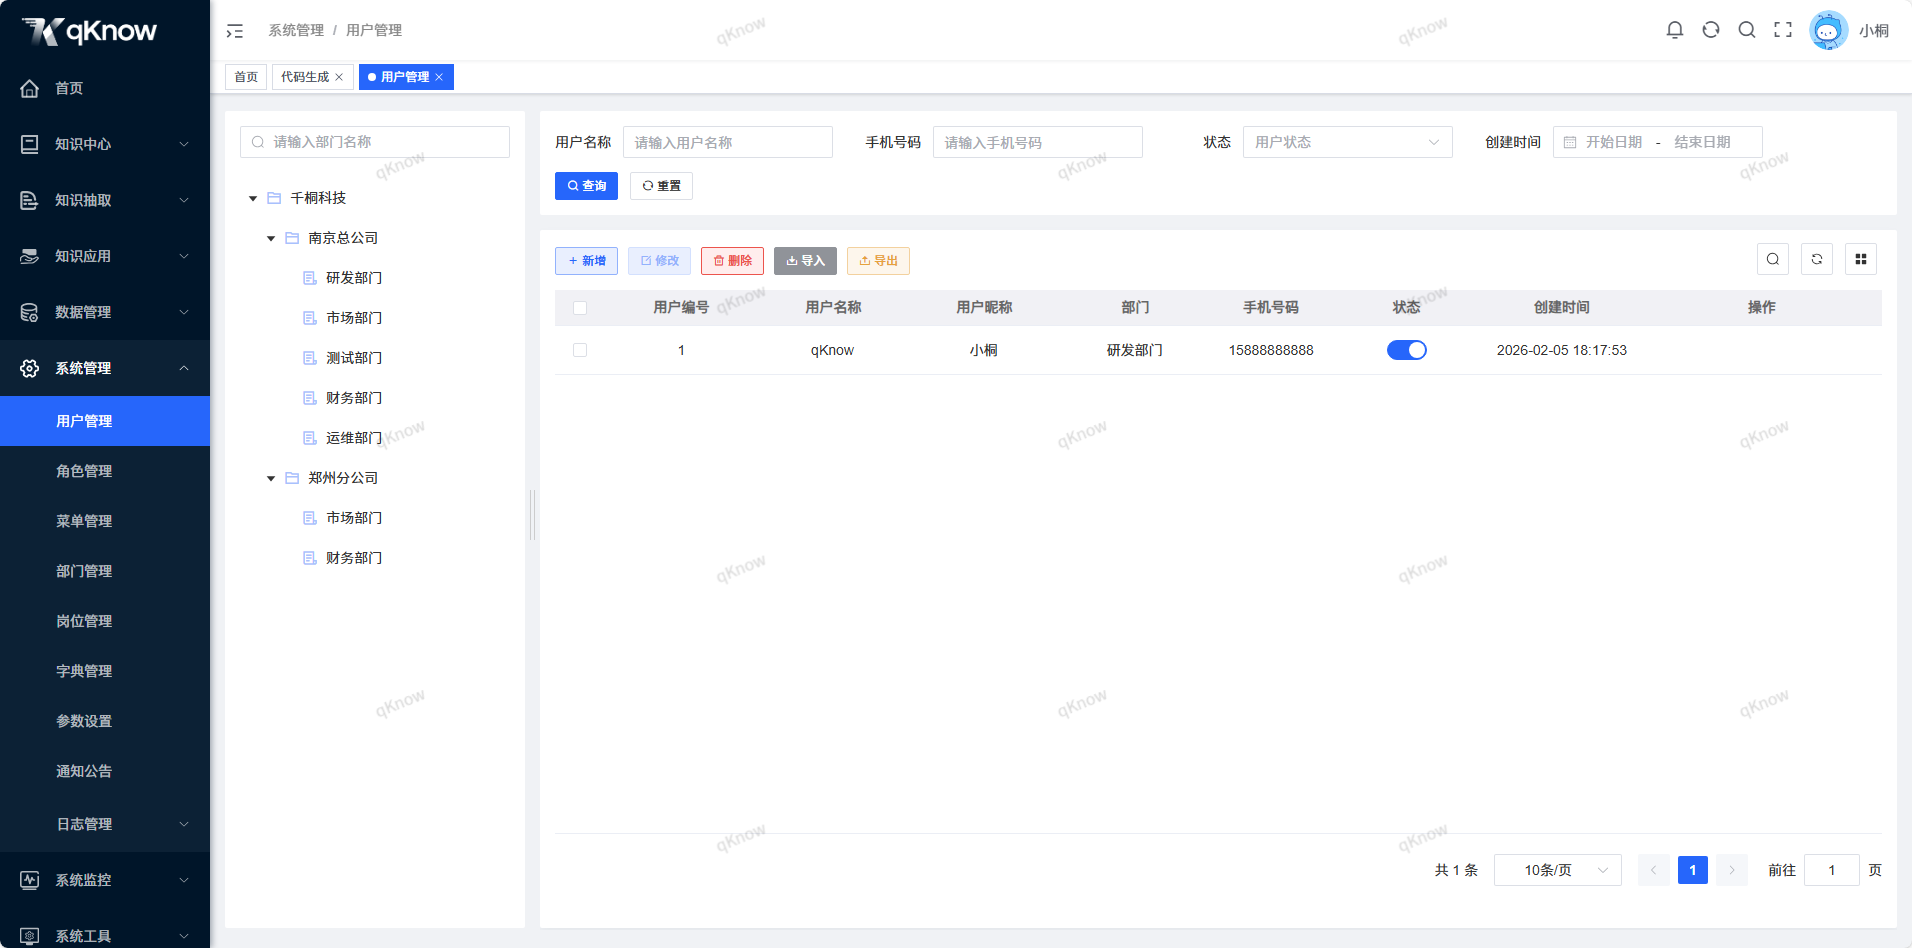Collapse the 郑州分公司 tree node
The height and width of the screenshot is (948, 1912).
click(x=271, y=478)
